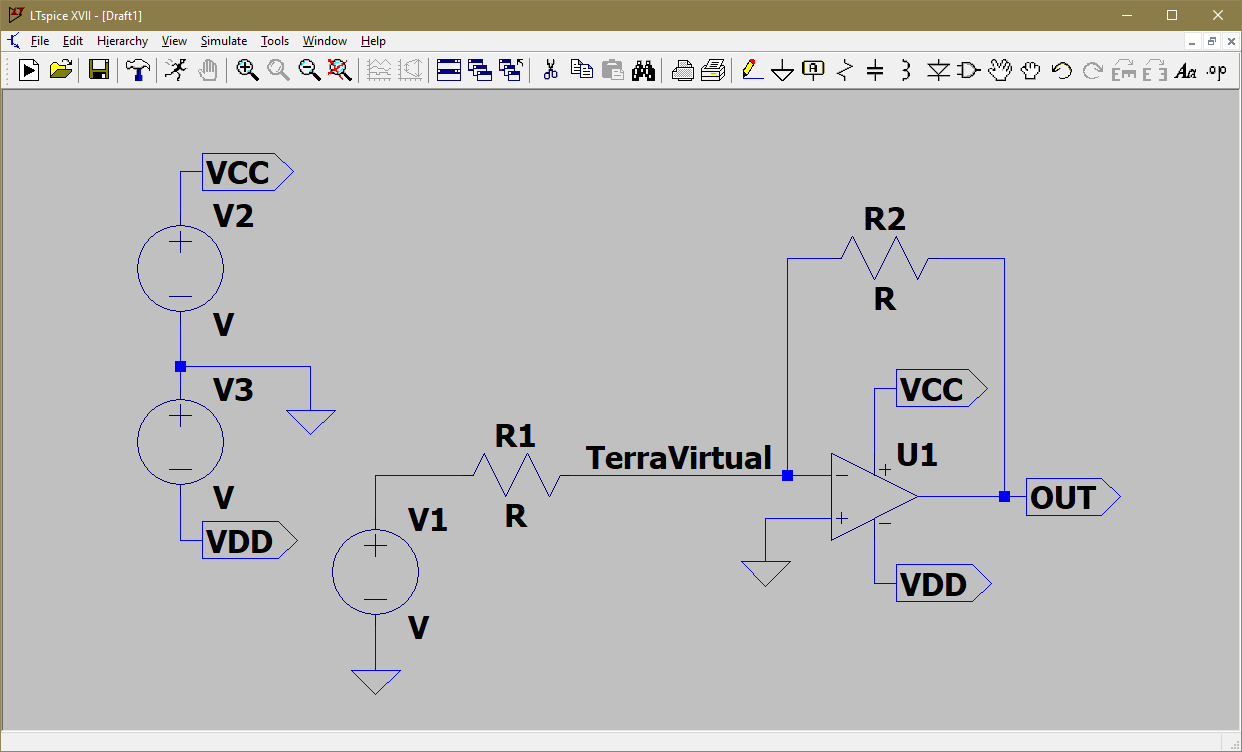Place a Ground symbol from toolbar

[x=782, y=70]
